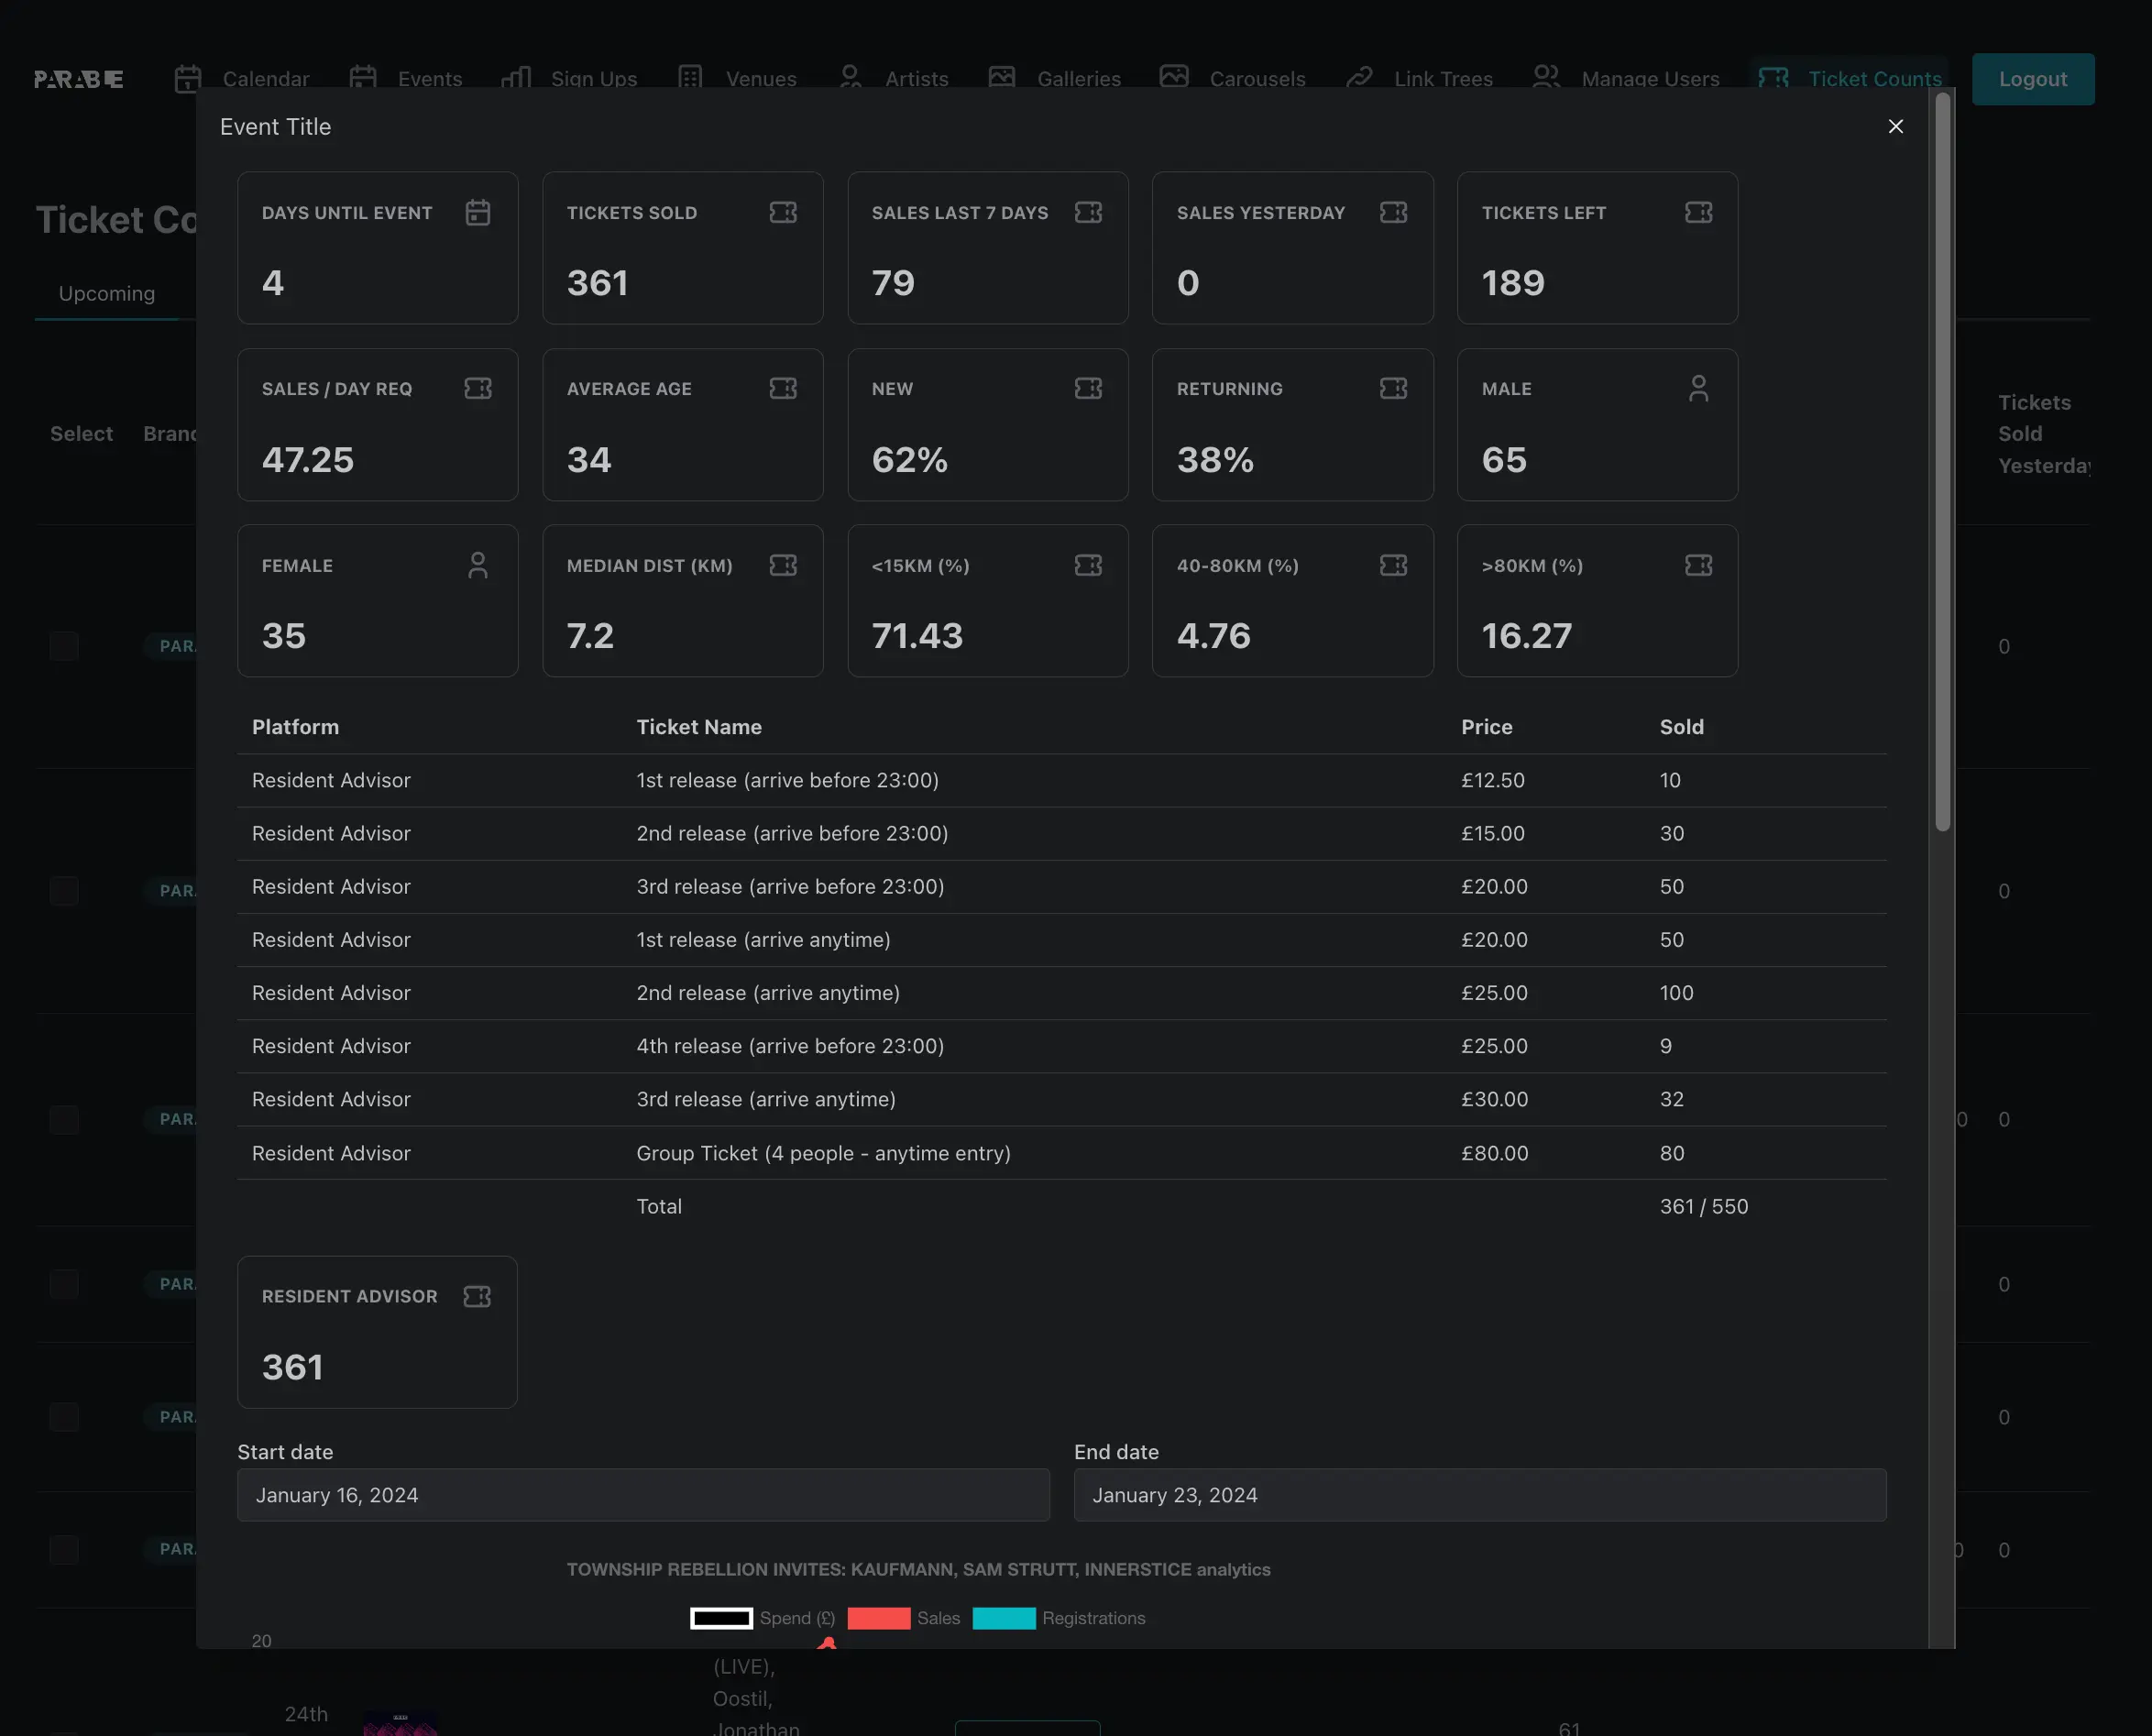Click the export icon for Average Age

coord(785,388)
